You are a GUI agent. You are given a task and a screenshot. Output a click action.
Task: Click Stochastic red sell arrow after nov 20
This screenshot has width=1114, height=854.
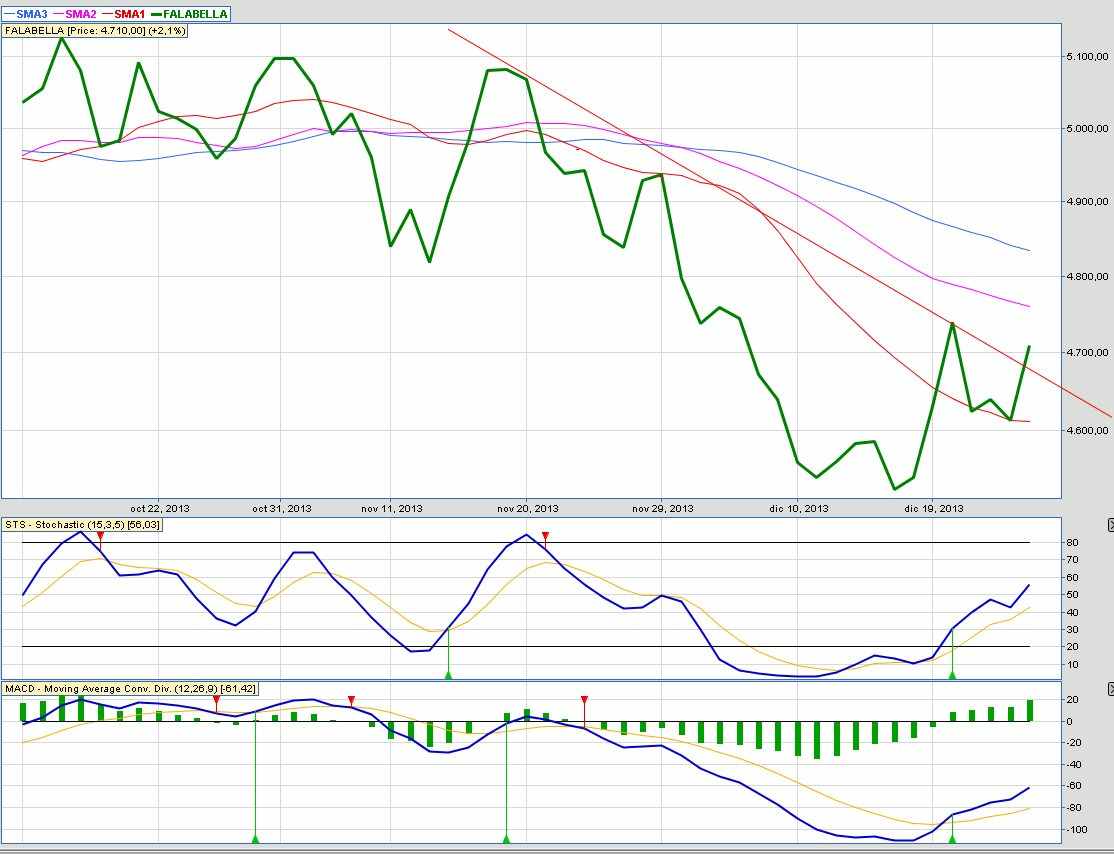point(545,537)
